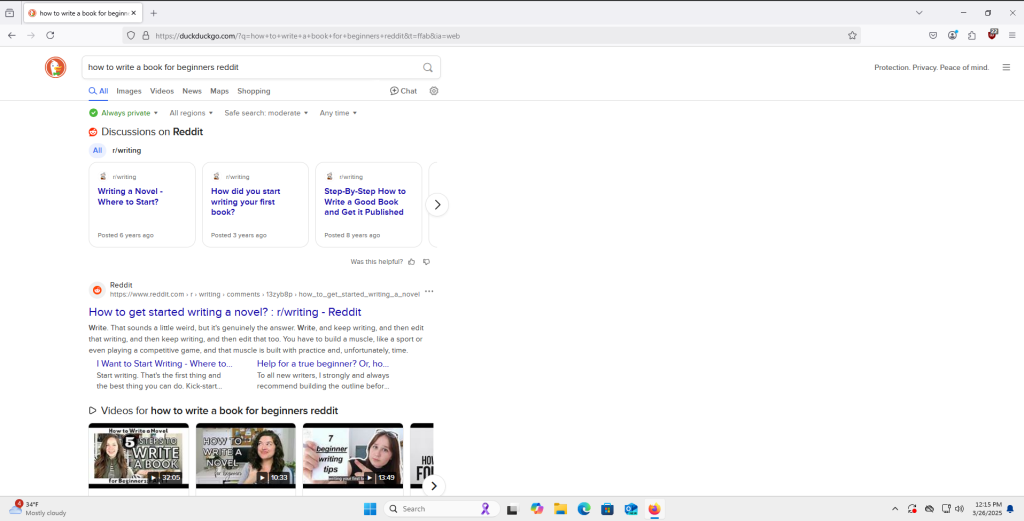Open the All regions dropdown
The width and height of the screenshot is (1024, 521).
click(x=191, y=113)
